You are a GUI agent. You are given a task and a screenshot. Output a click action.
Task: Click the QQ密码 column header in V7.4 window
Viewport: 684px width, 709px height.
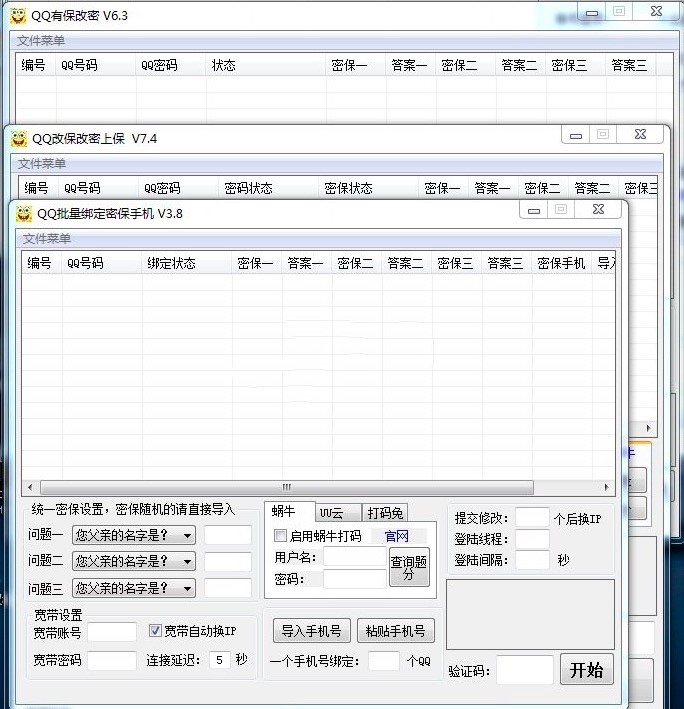[x=178, y=188]
